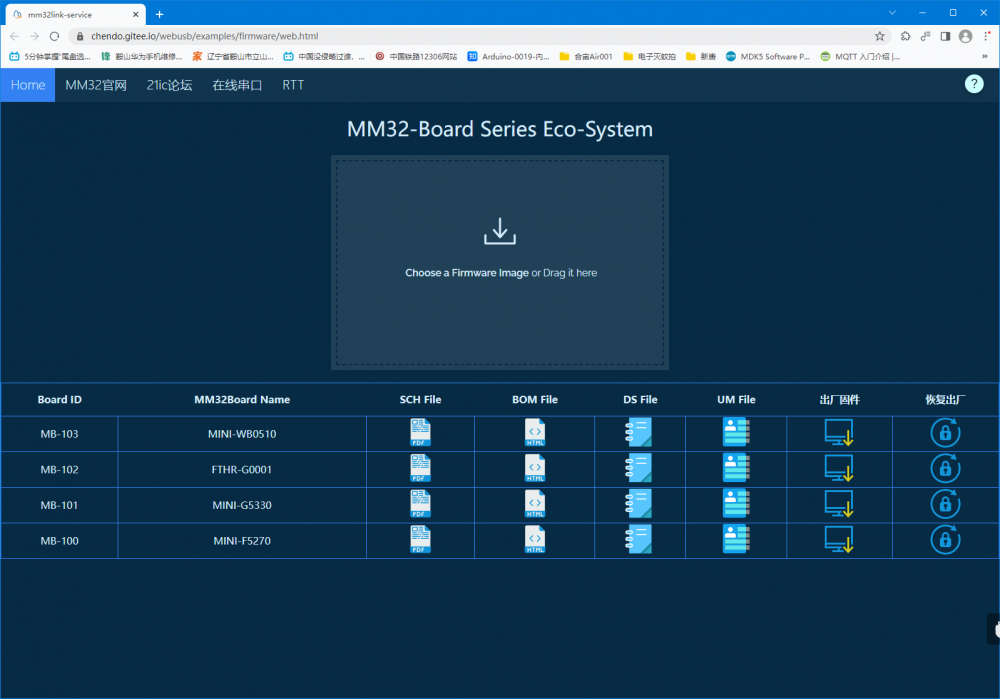Click the site lock icon in address bar

click(80, 36)
